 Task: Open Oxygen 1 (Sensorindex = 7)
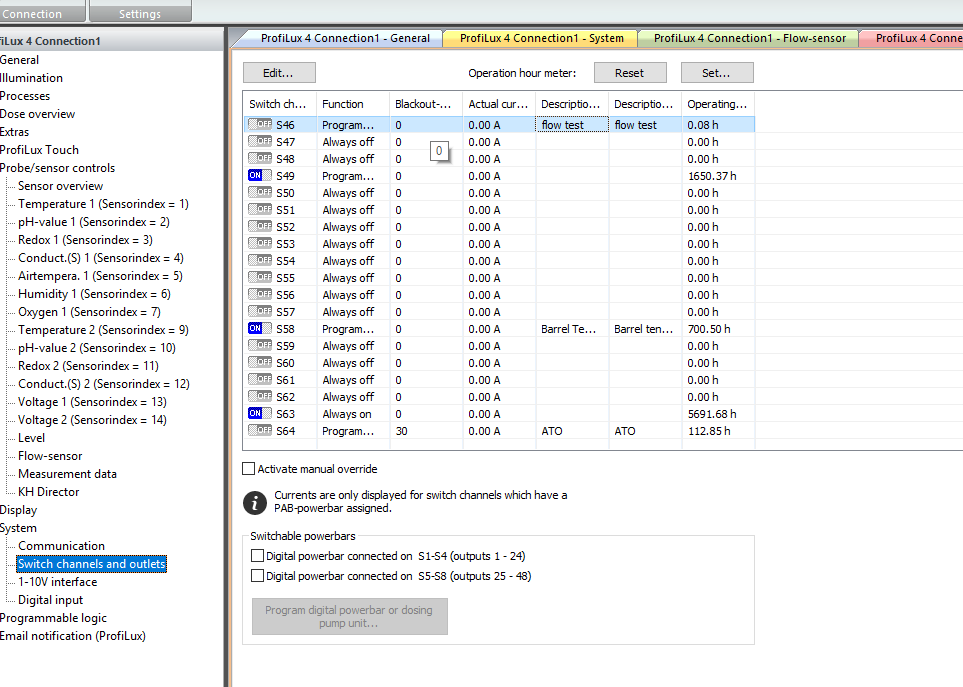(x=89, y=312)
